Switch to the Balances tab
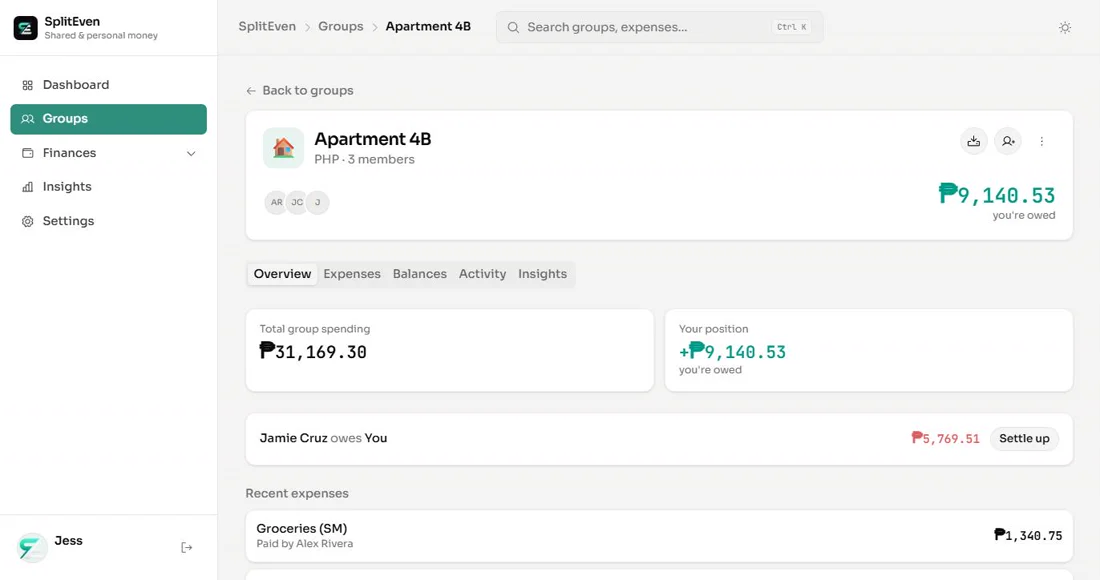1100x580 pixels. click(x=420, y=274)
